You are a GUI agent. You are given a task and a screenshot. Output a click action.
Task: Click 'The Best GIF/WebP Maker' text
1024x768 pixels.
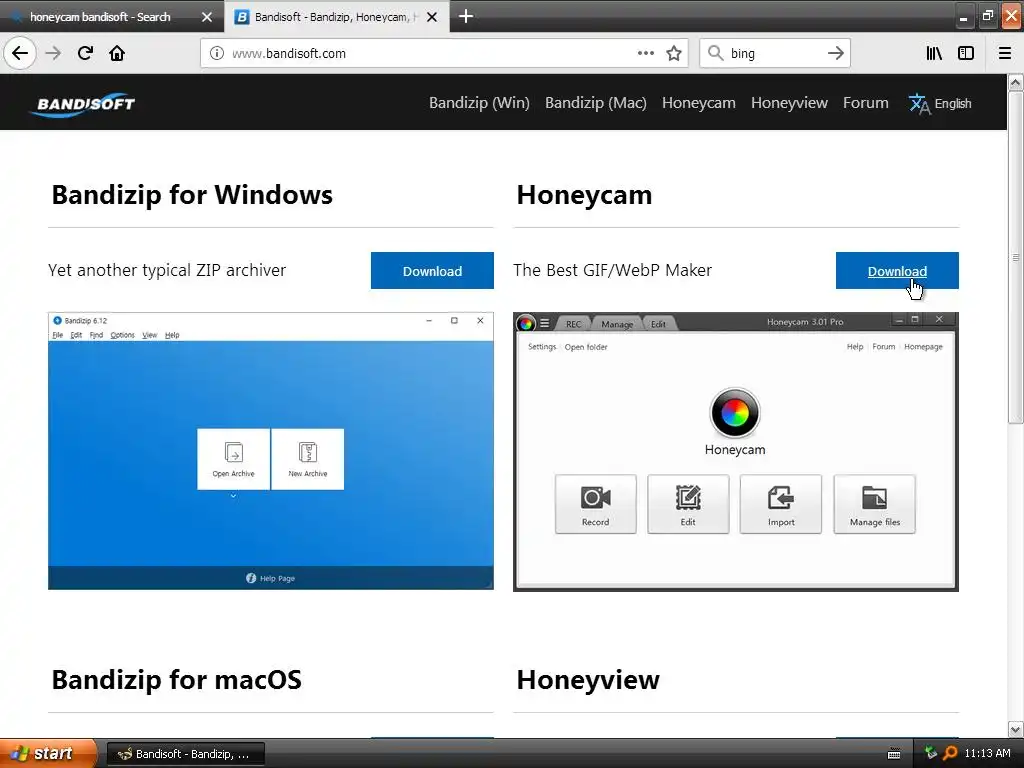tap(613, 270)
